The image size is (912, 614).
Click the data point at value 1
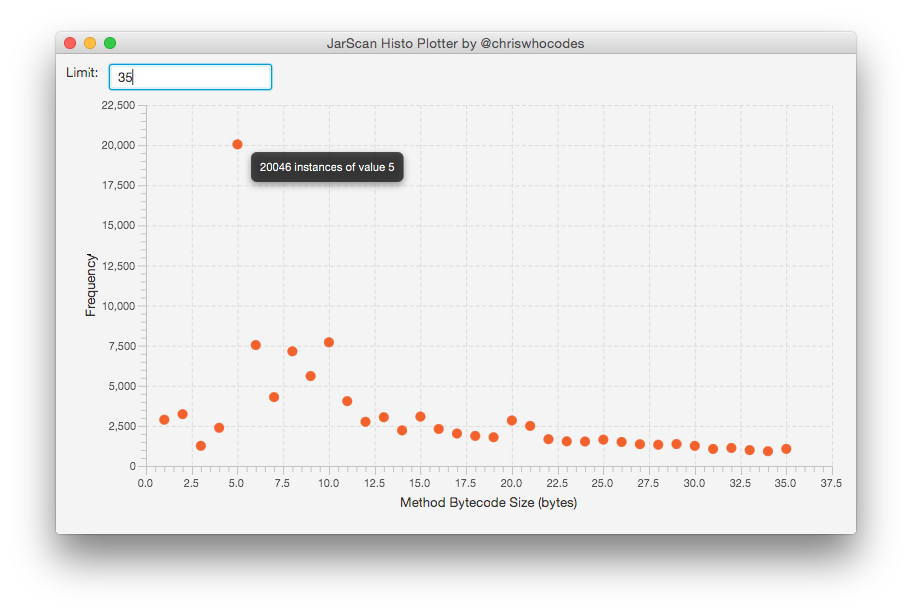coord(164,420)
